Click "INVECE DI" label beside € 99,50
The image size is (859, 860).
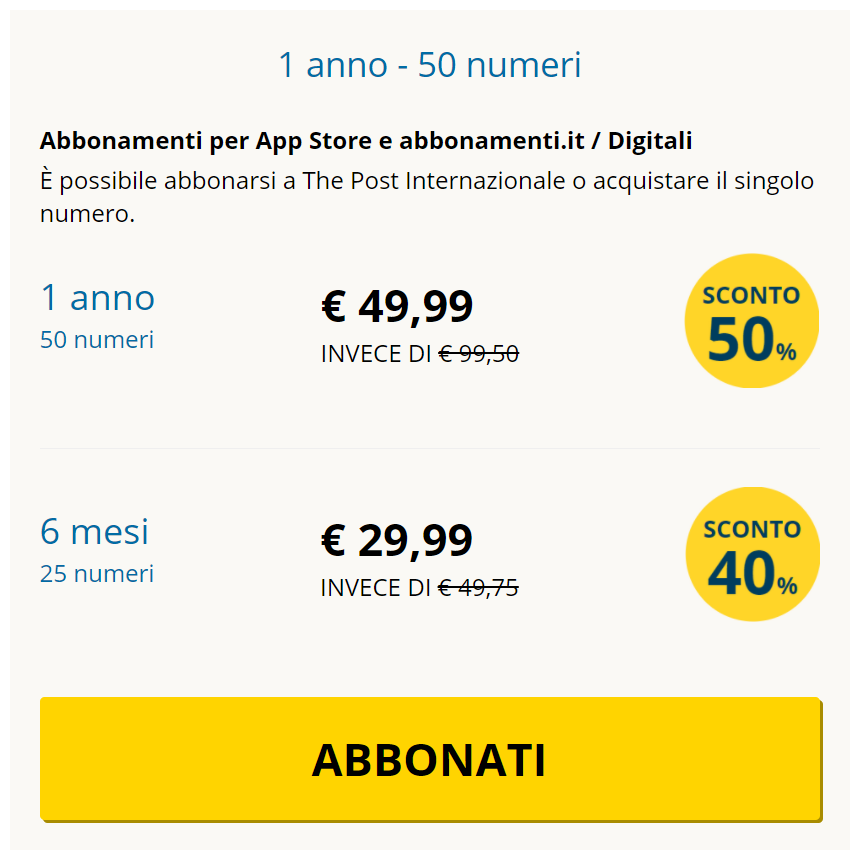pos(376,354)
